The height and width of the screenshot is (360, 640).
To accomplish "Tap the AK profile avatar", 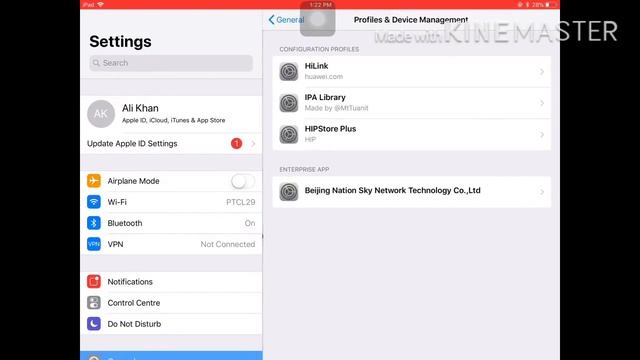I will 101,114.
